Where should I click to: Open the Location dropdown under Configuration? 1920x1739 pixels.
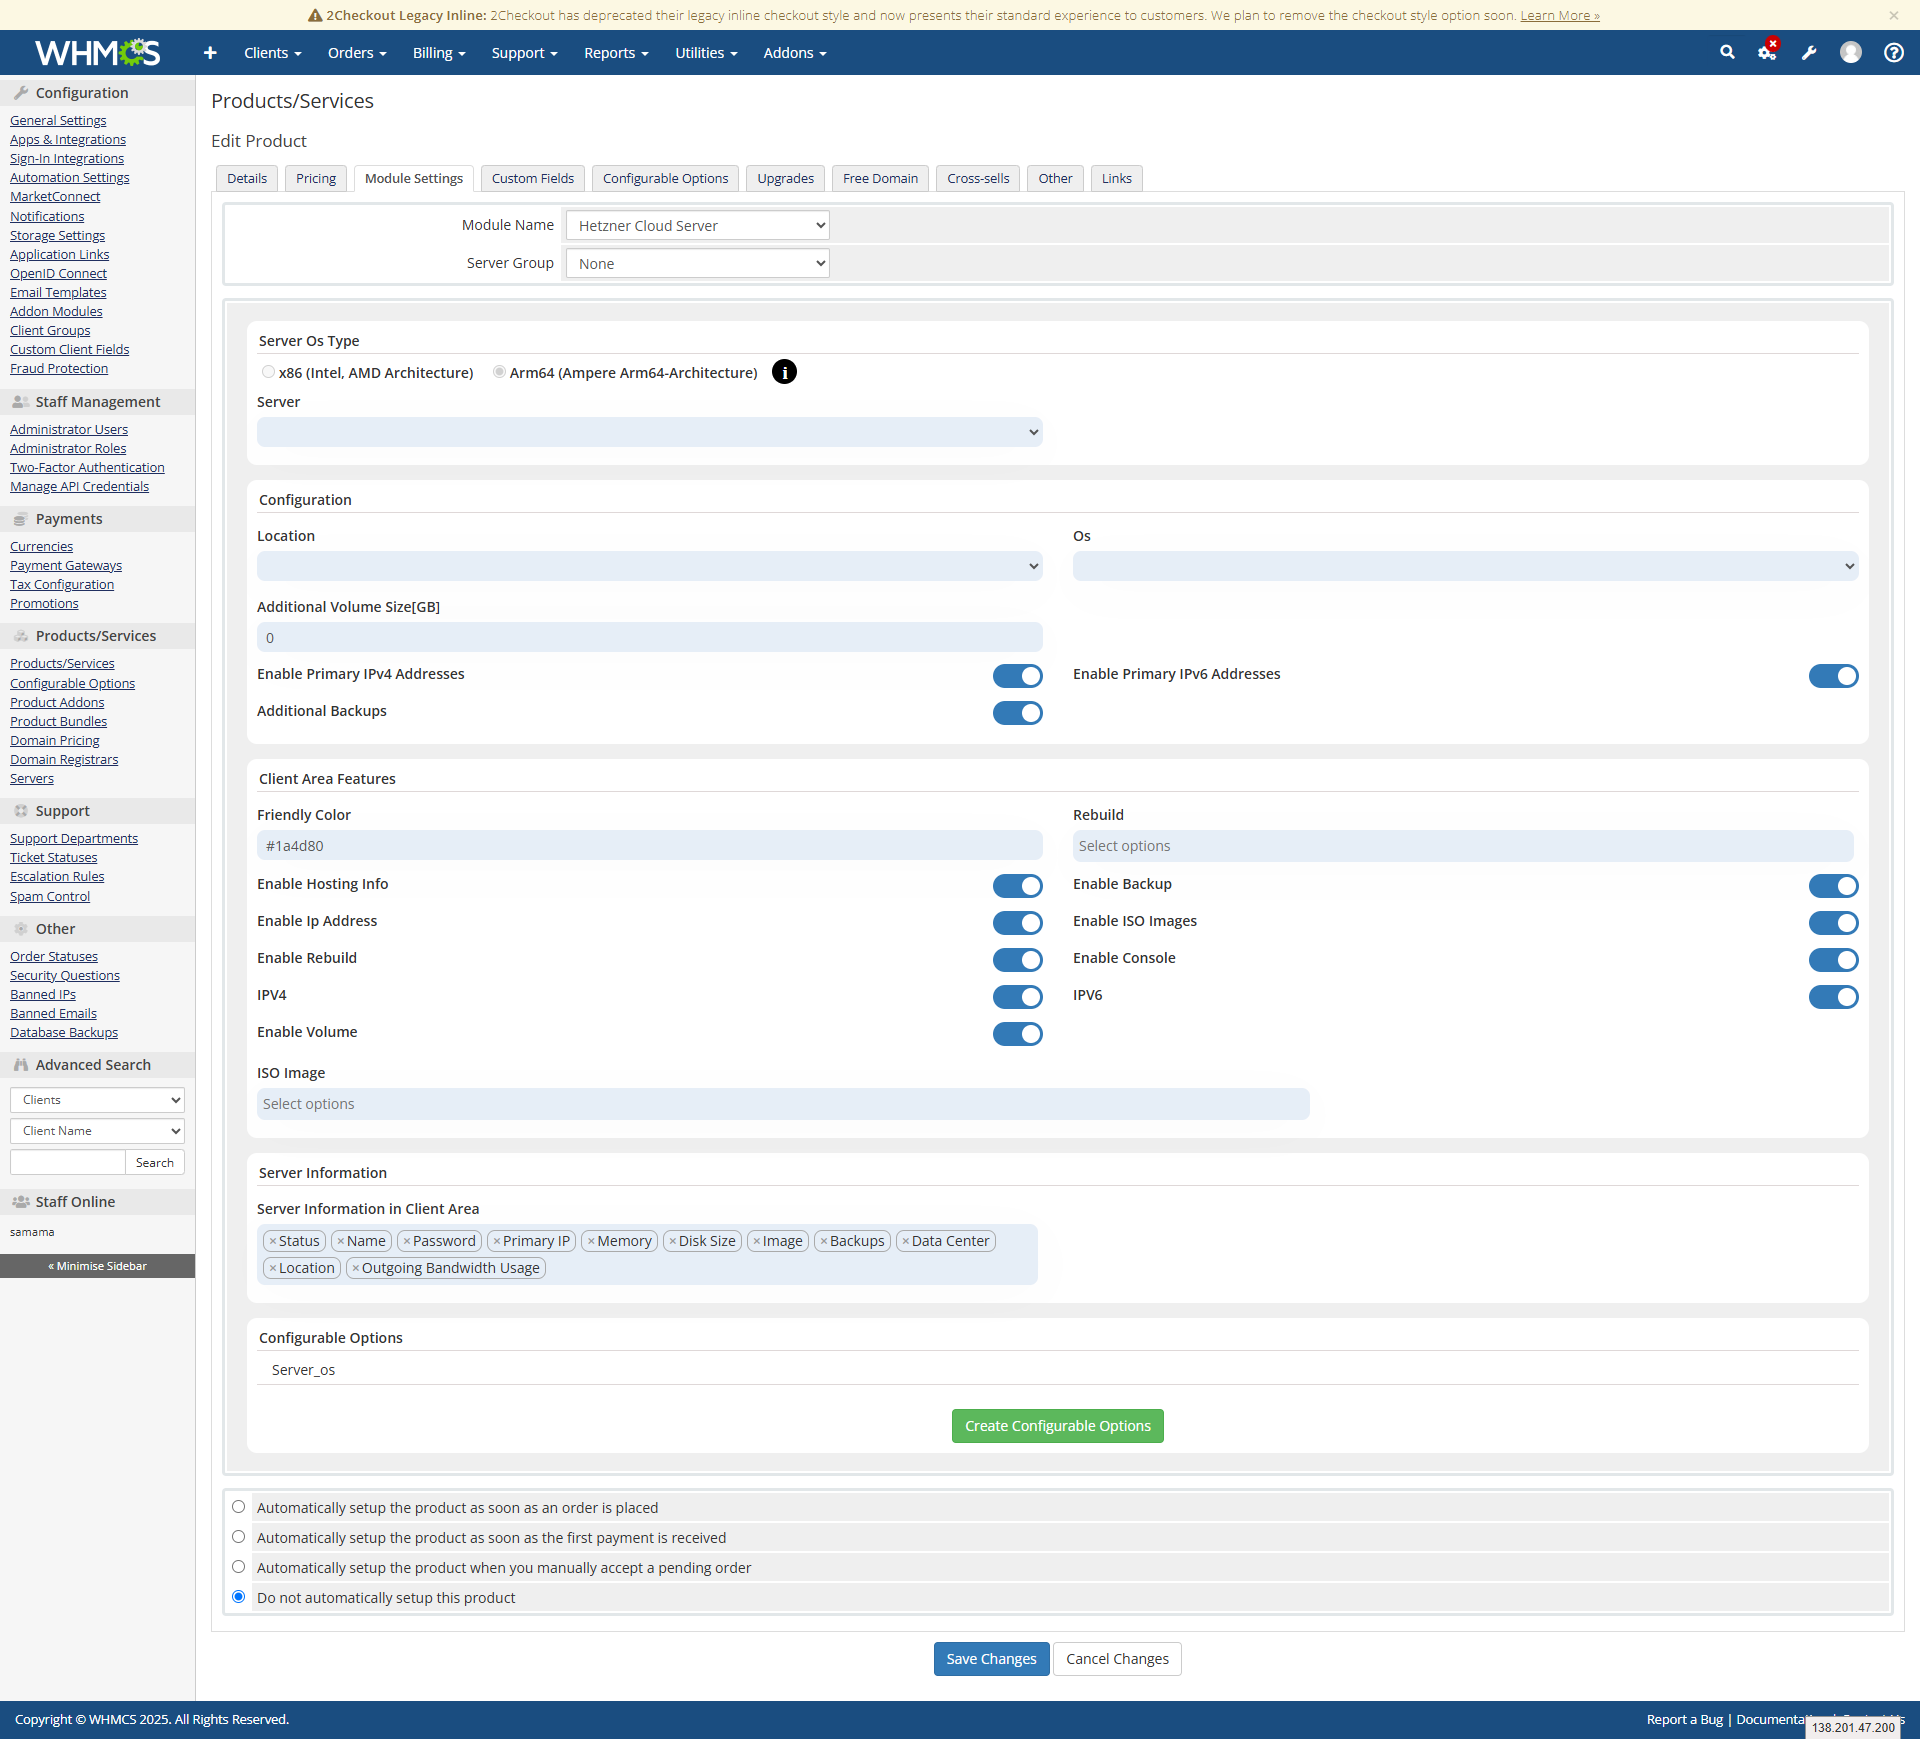click(x=649, y=566)
